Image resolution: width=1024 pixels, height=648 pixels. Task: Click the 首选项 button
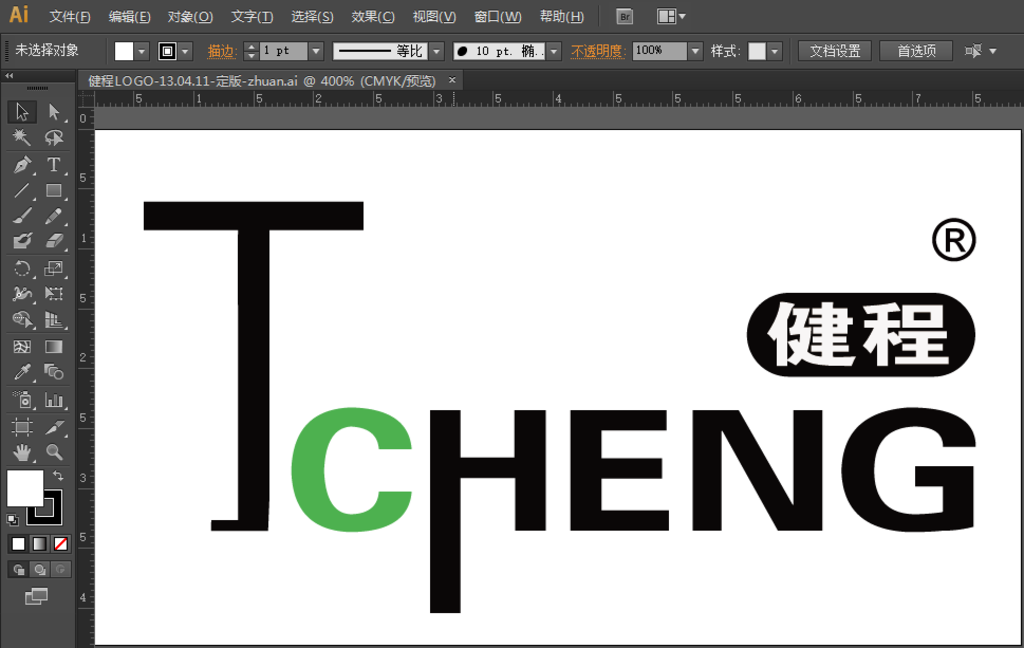[x=916, y=51]
